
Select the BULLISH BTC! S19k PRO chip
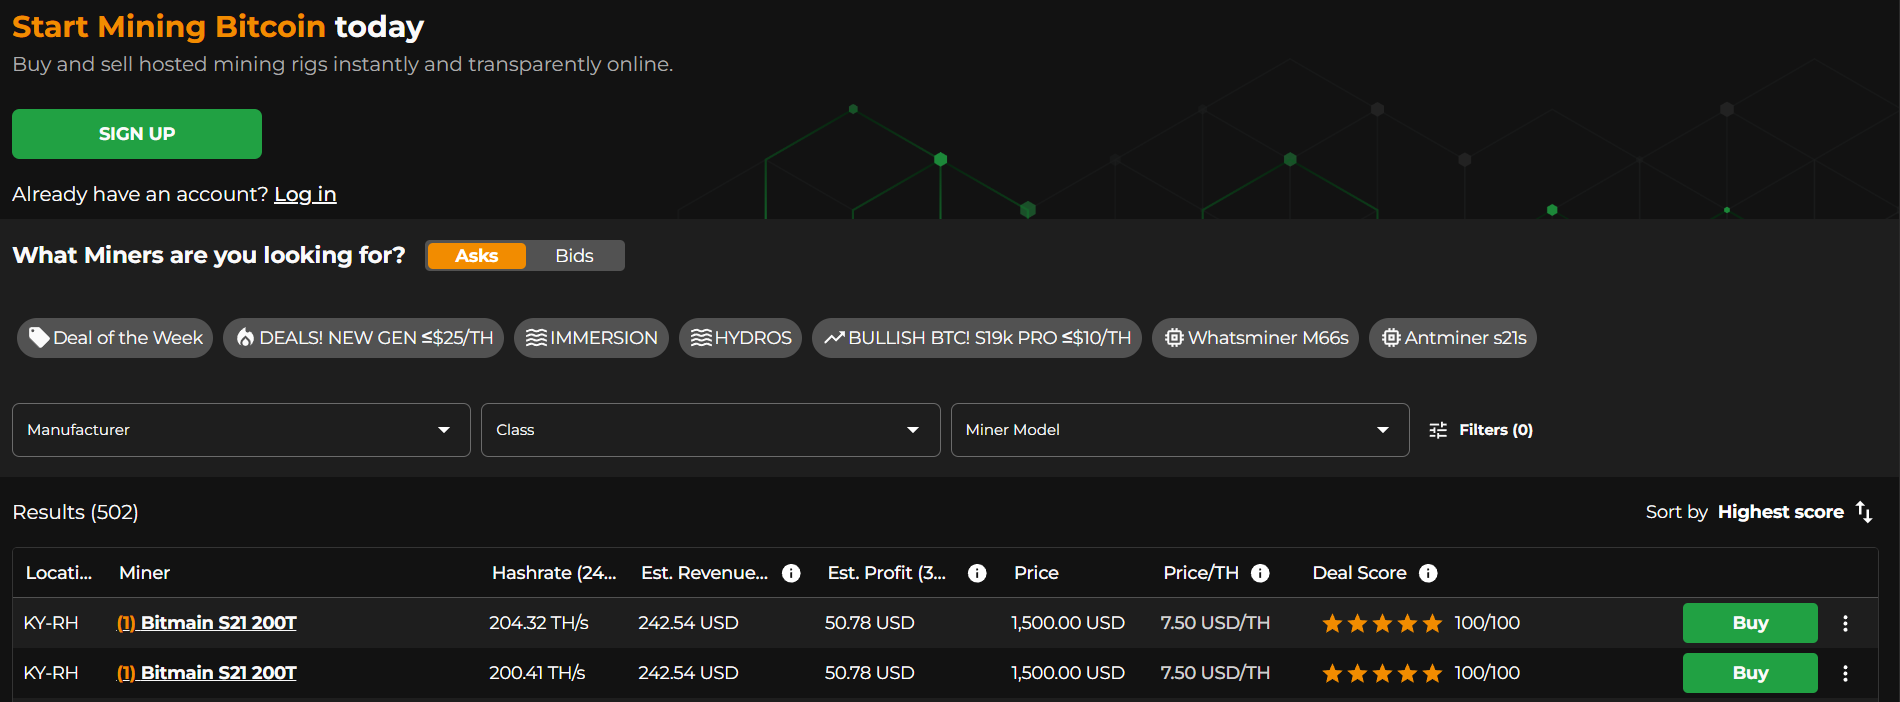pos(977,338)
